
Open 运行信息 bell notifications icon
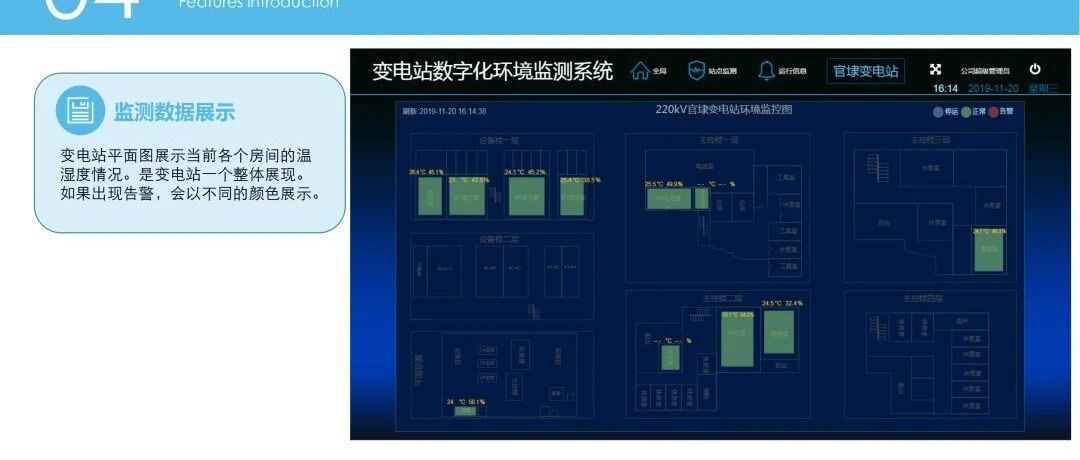pos(767,71)
